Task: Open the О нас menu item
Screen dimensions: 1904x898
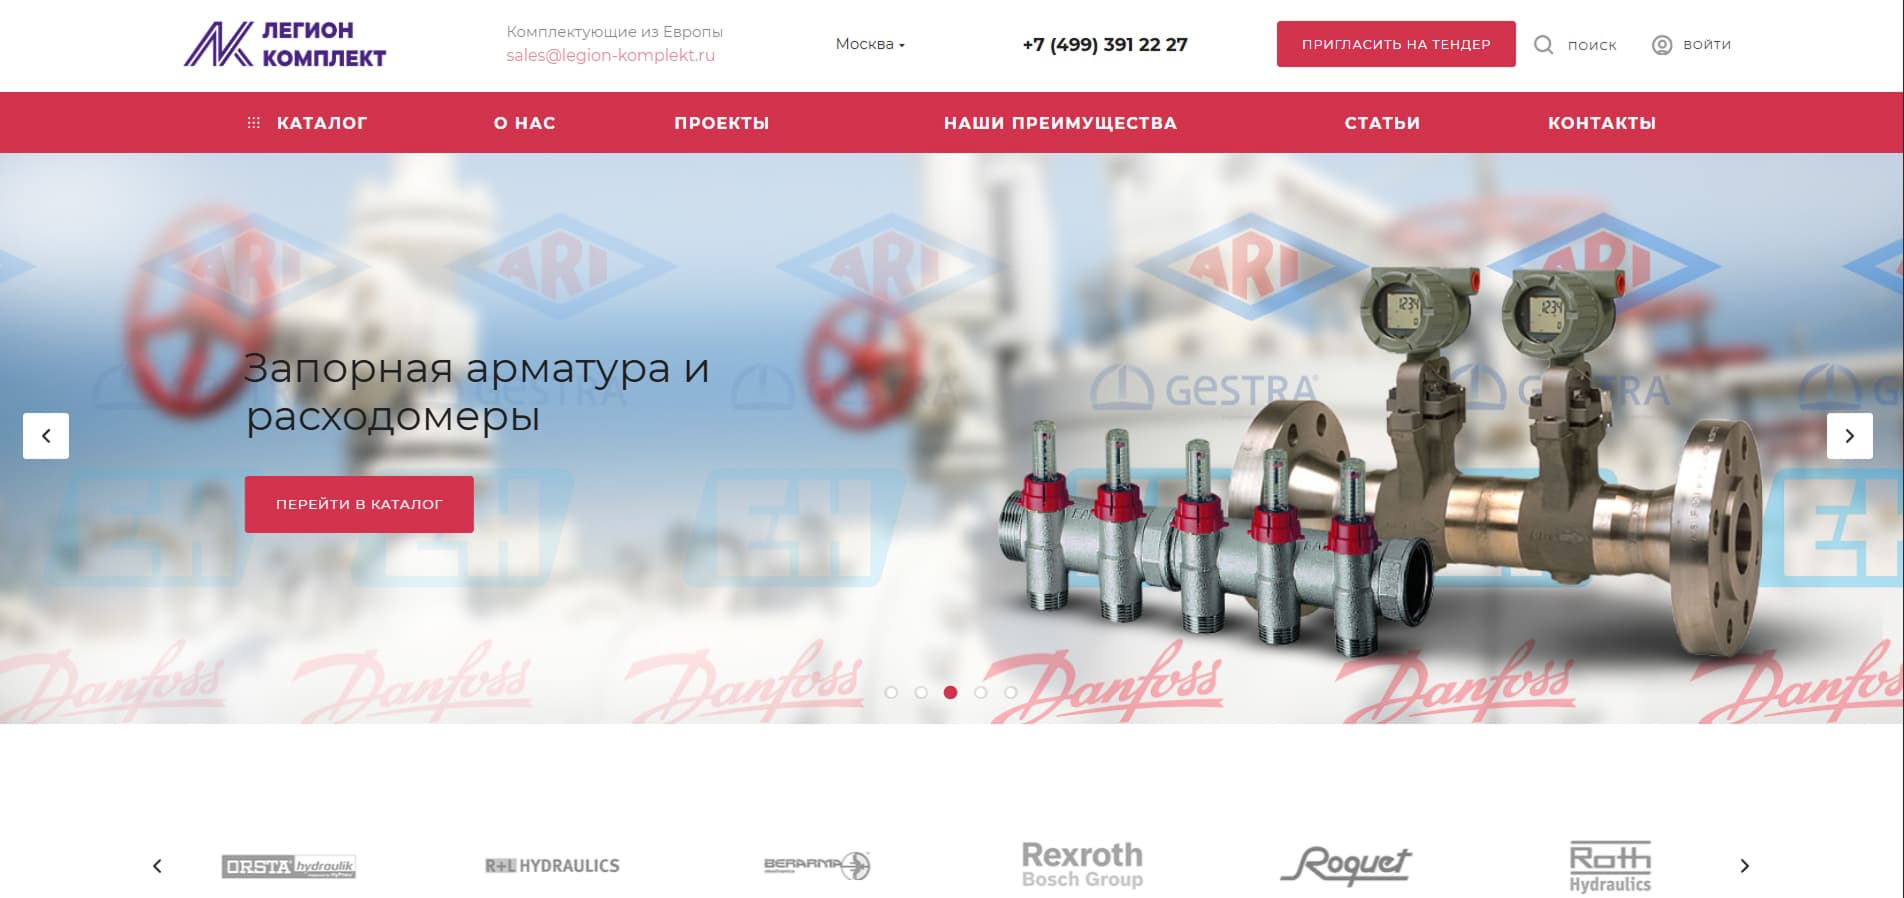Action: coord(524,123)
